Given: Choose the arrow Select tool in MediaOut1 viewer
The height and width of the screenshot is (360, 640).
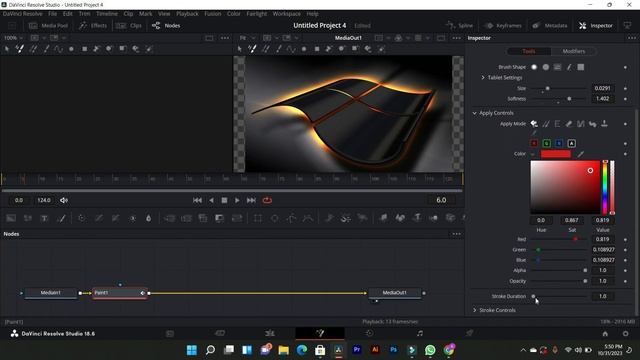Looking at the screenshot, I should tap(240, 49).
